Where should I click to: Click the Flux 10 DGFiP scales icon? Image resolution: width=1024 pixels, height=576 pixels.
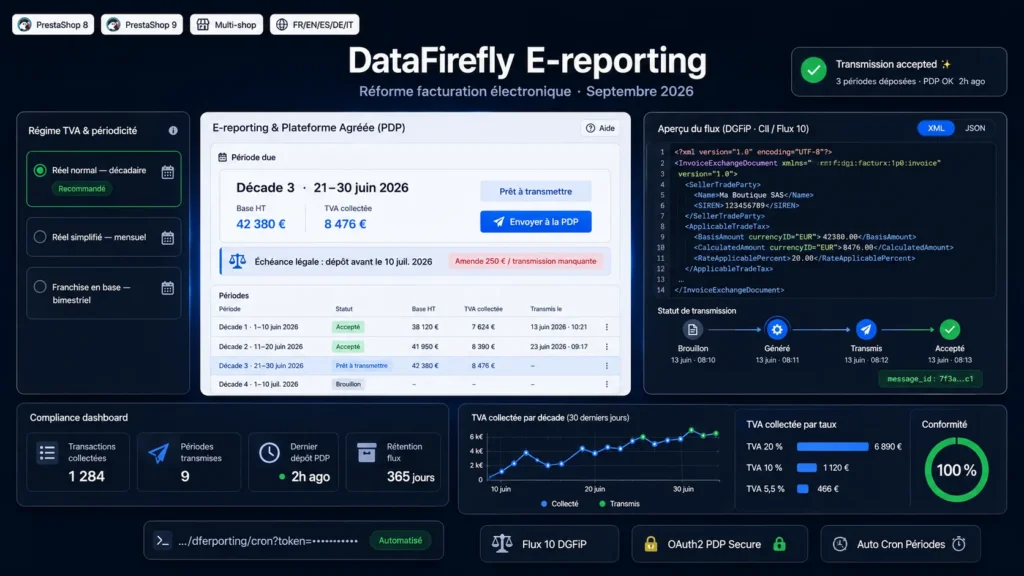pyautogui.click(x=502, y=543)
